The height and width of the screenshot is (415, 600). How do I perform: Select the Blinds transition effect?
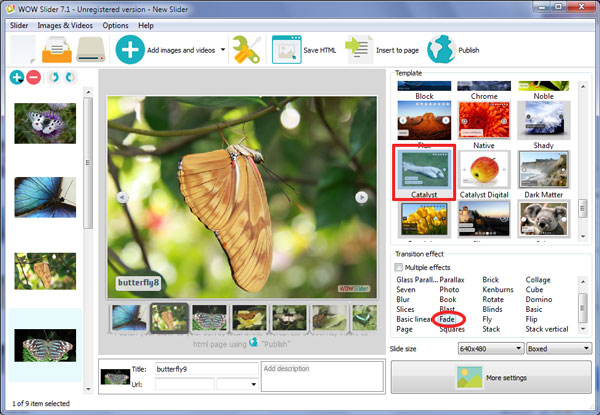[x=492, y=309]
